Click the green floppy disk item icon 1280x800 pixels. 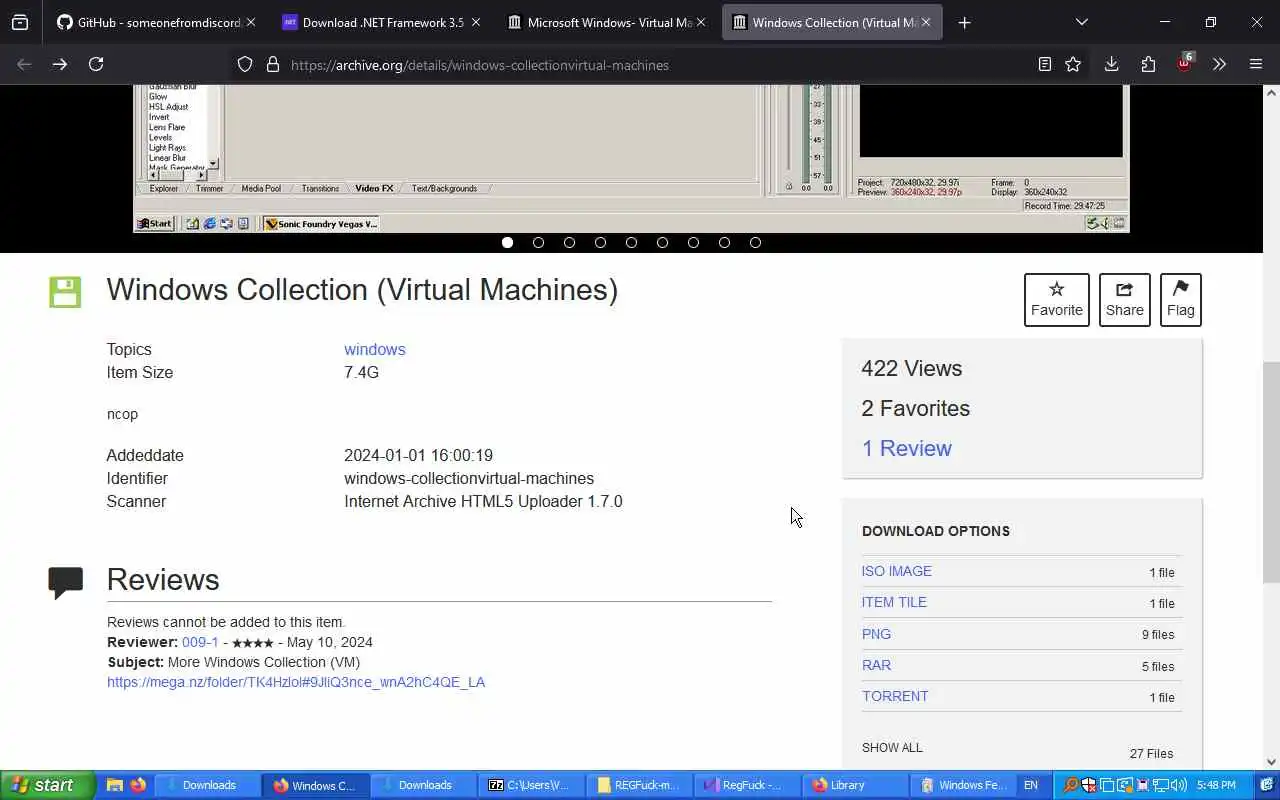65,292
